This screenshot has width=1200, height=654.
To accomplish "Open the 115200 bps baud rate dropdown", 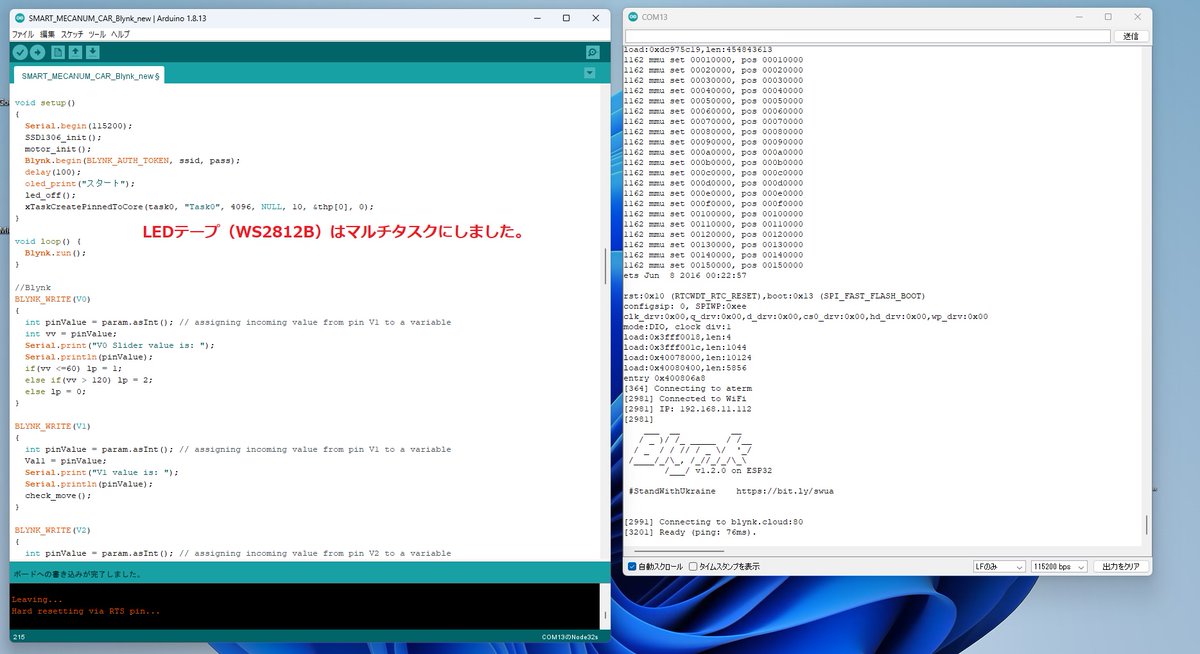I will pyautogui.click(x=1058, y=566).
